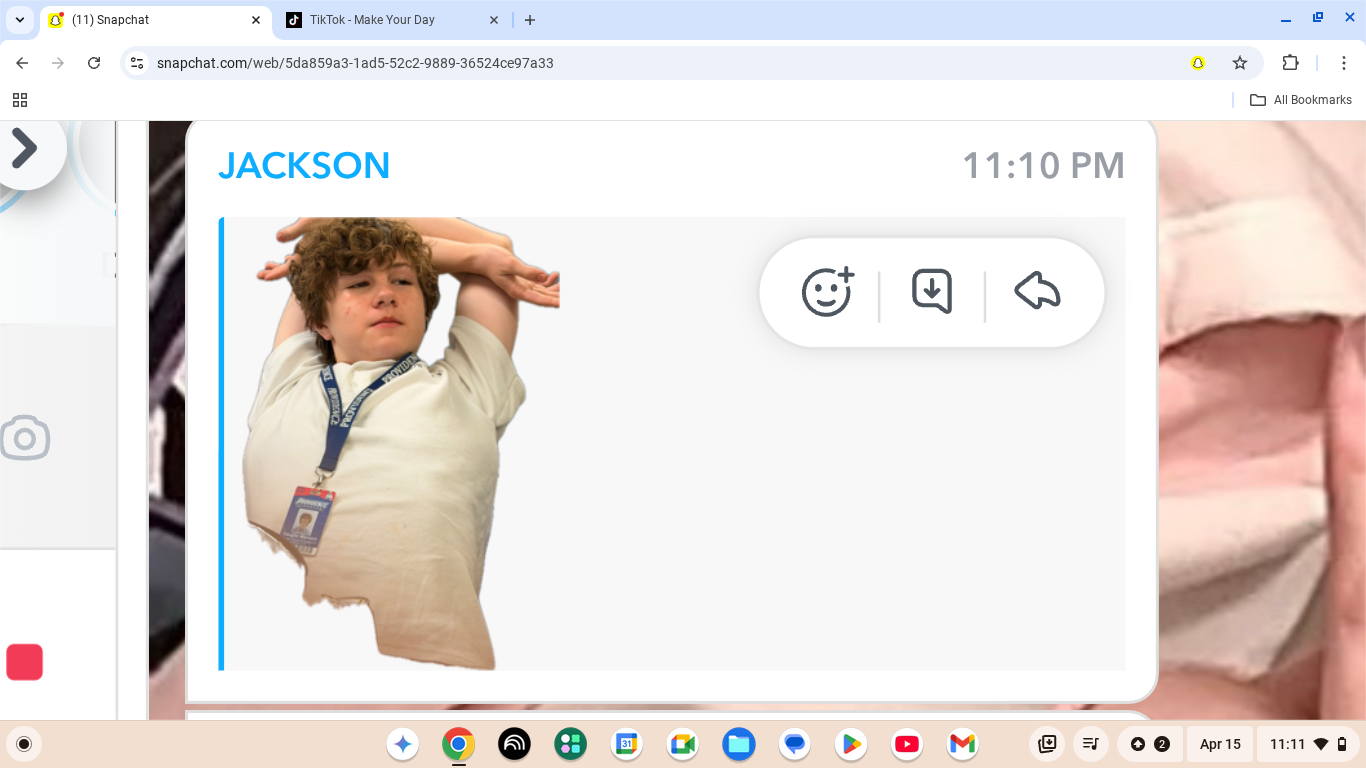Click the red square button in sidebar
1366x768 pixels.
pos(25,662)
